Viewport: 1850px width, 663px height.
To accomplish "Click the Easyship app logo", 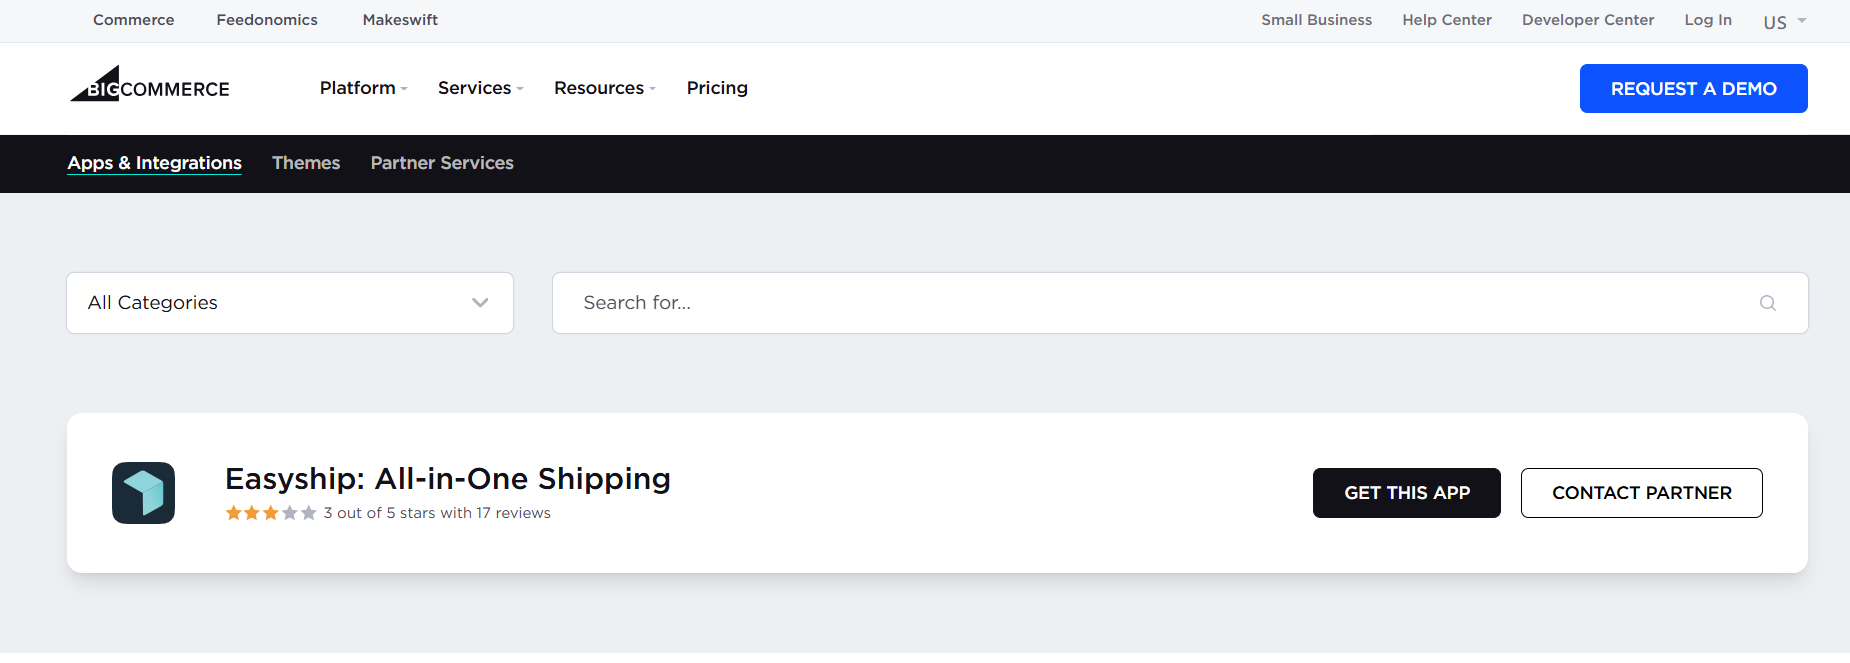I will [143, 492].
